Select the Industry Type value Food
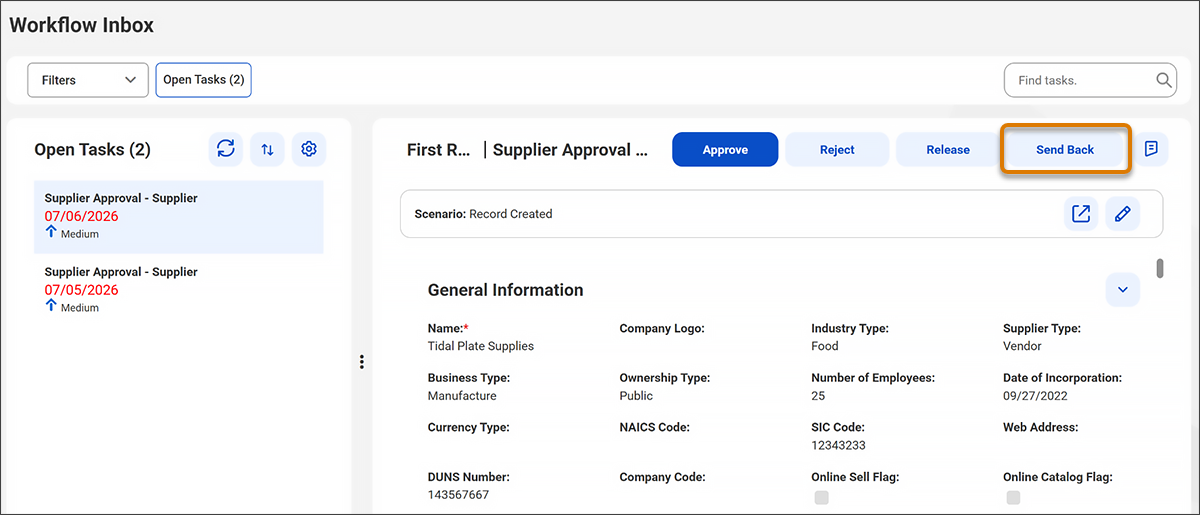1200x515 pixels. [825, 346]
